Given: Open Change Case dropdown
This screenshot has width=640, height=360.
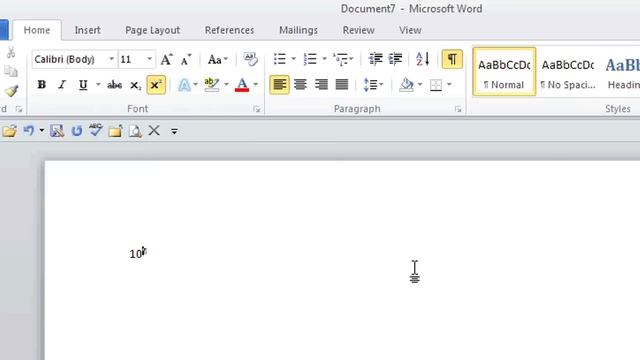Looking at the screenshot, I should point(218,60).
